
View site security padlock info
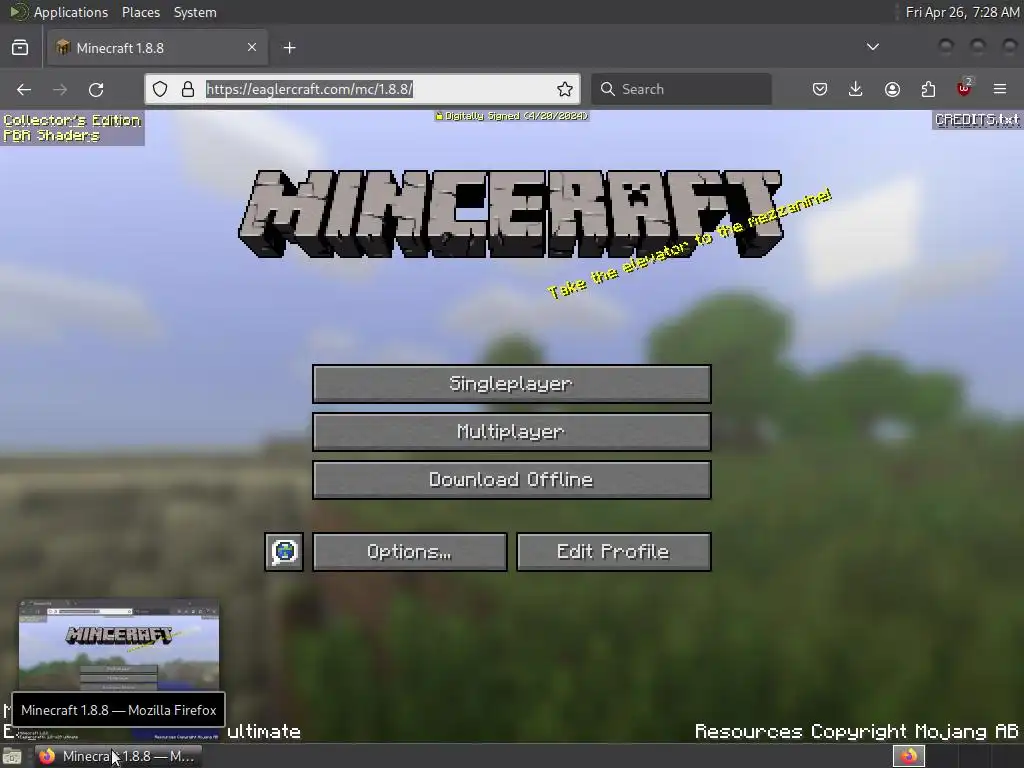click(x=188, y=89)
